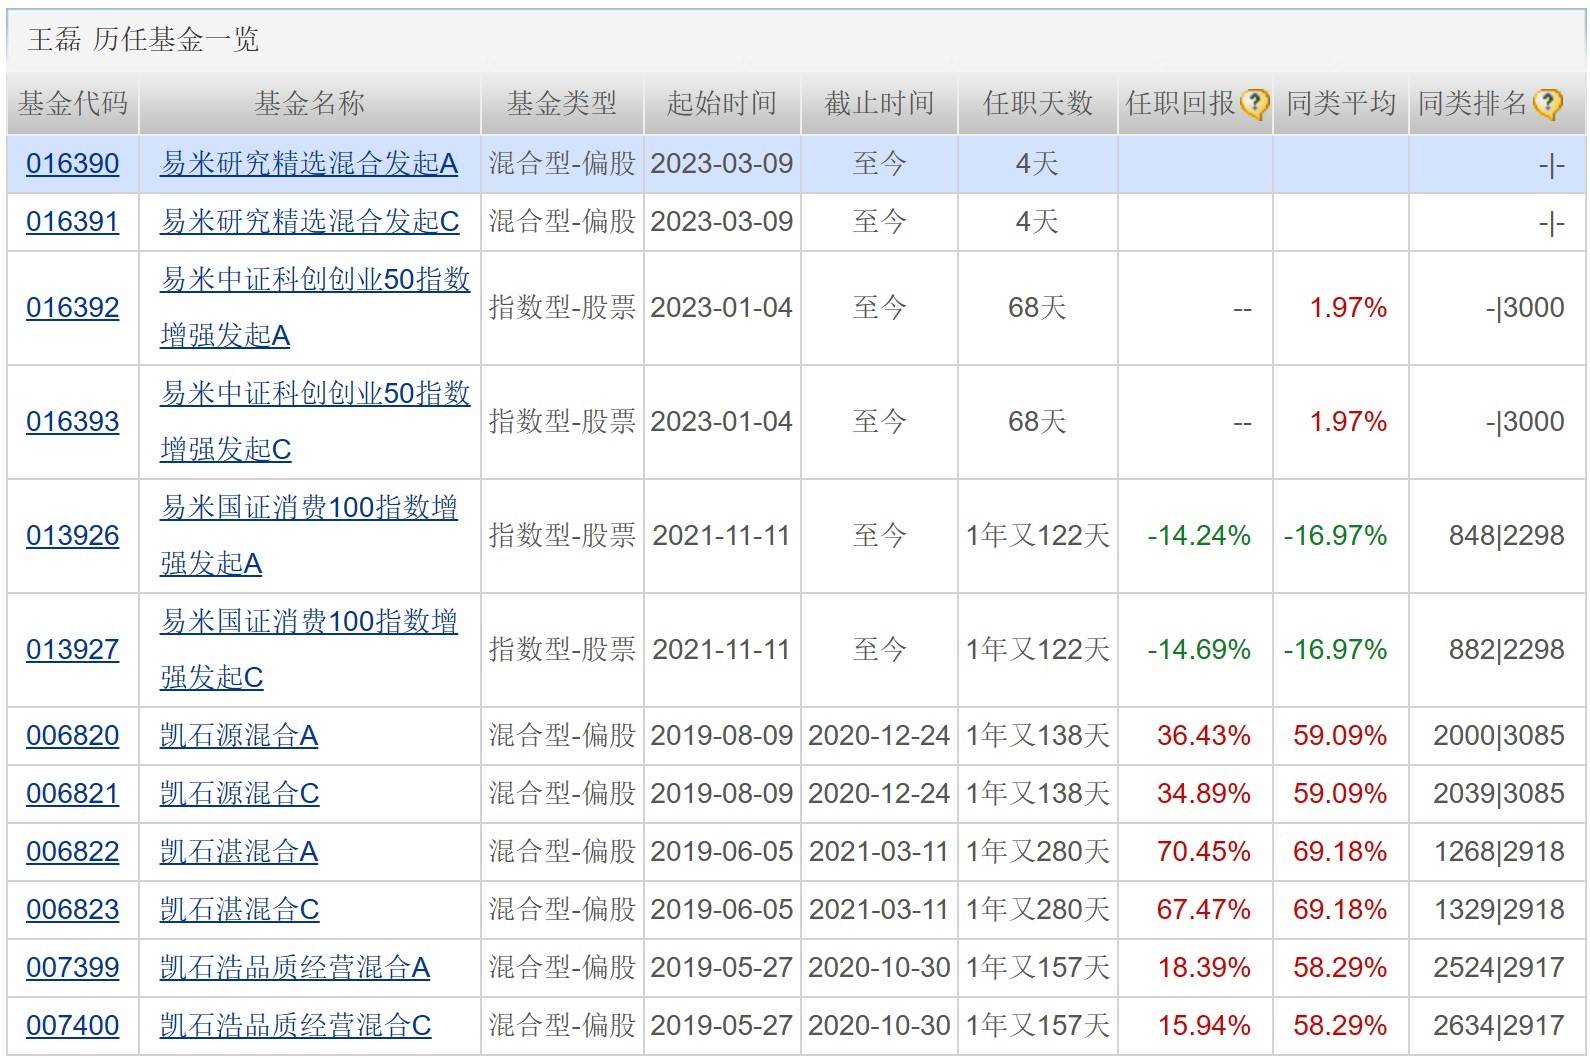This screenshot has height=1058, width=1590.
Task: Click the 基金类型 column header
Action: [562, 103]
